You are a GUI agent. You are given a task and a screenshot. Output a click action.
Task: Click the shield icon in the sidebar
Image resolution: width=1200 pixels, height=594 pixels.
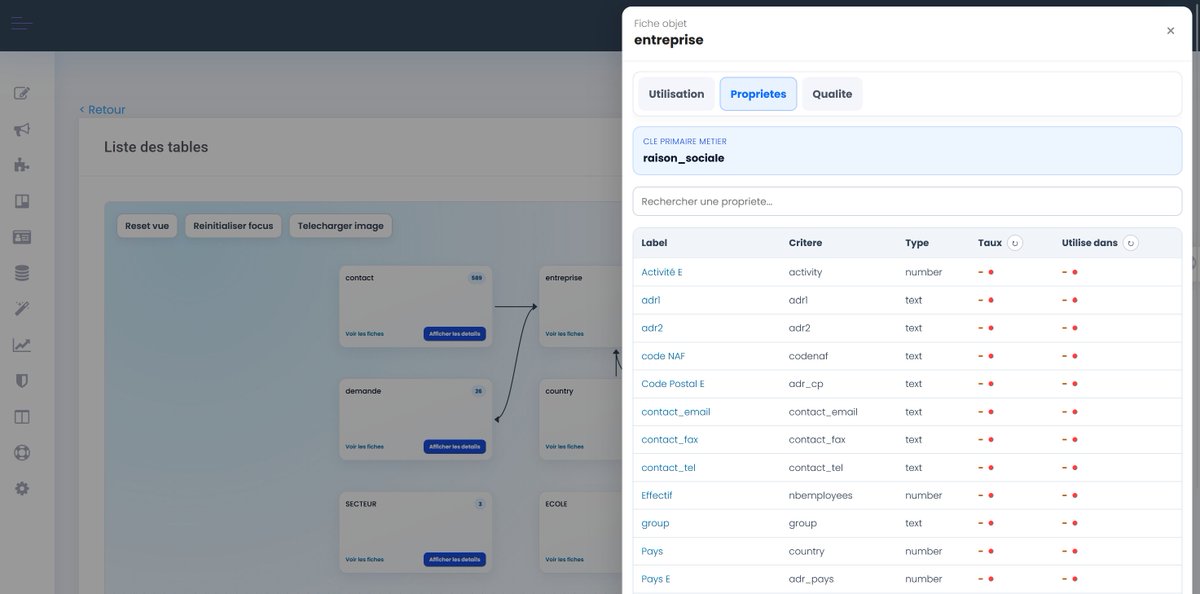22,380
